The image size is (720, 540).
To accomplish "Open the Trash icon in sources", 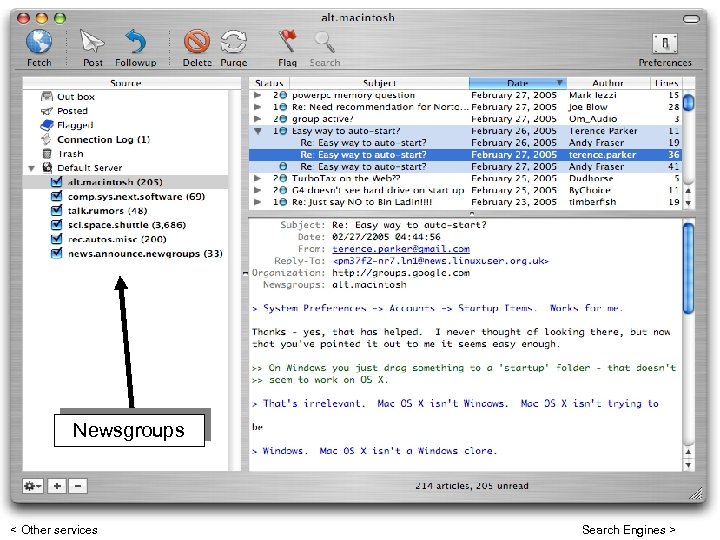I will 47,153.
